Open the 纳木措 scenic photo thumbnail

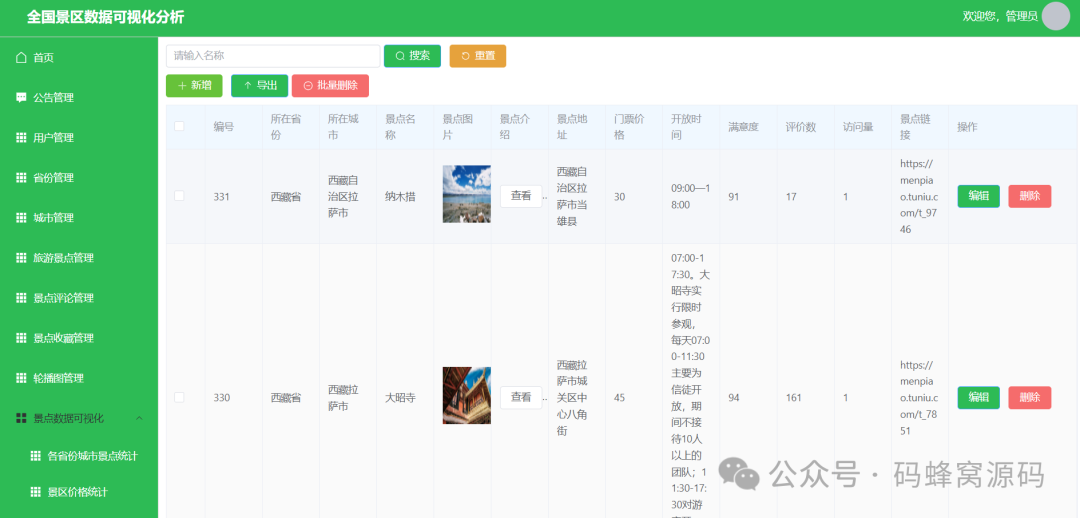[466, 194]
